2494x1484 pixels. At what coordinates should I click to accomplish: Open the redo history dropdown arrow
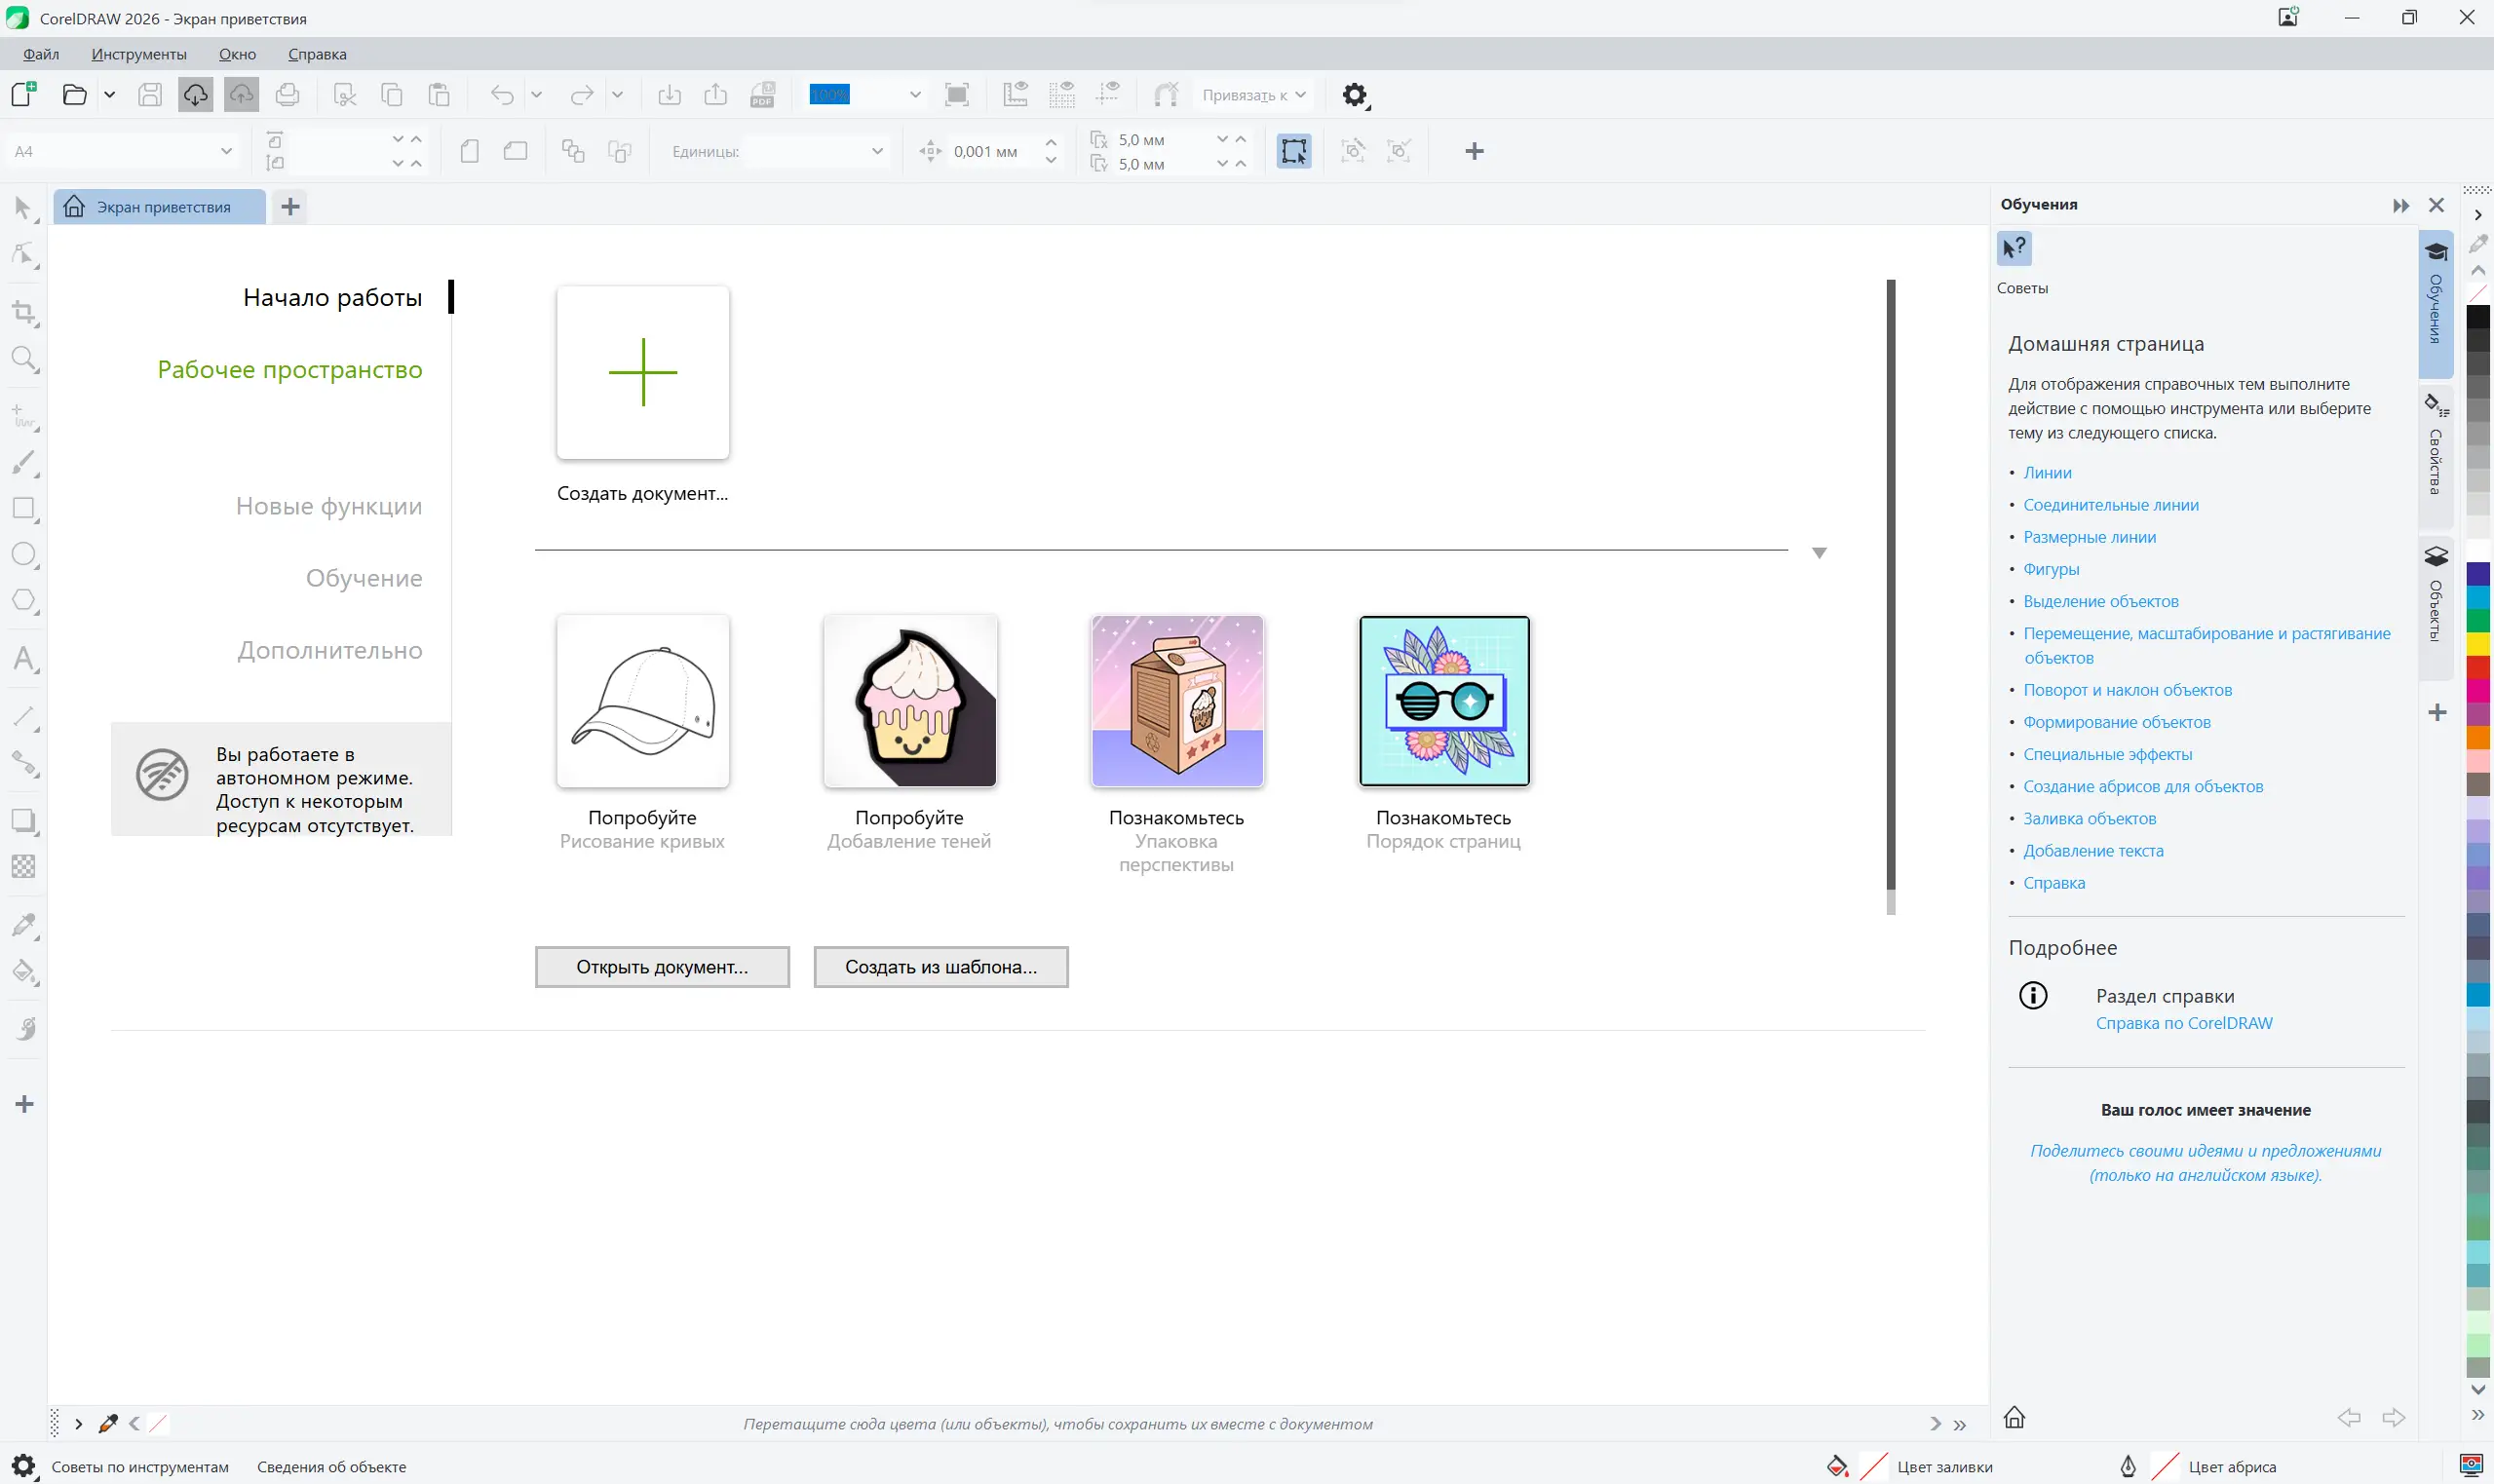[x=617, y=95]
